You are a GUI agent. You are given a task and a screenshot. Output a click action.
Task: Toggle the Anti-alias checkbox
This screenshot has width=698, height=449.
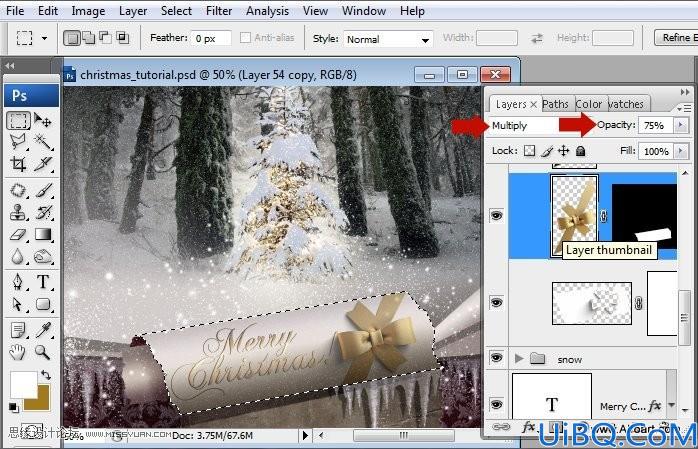[x=245, y=38]
